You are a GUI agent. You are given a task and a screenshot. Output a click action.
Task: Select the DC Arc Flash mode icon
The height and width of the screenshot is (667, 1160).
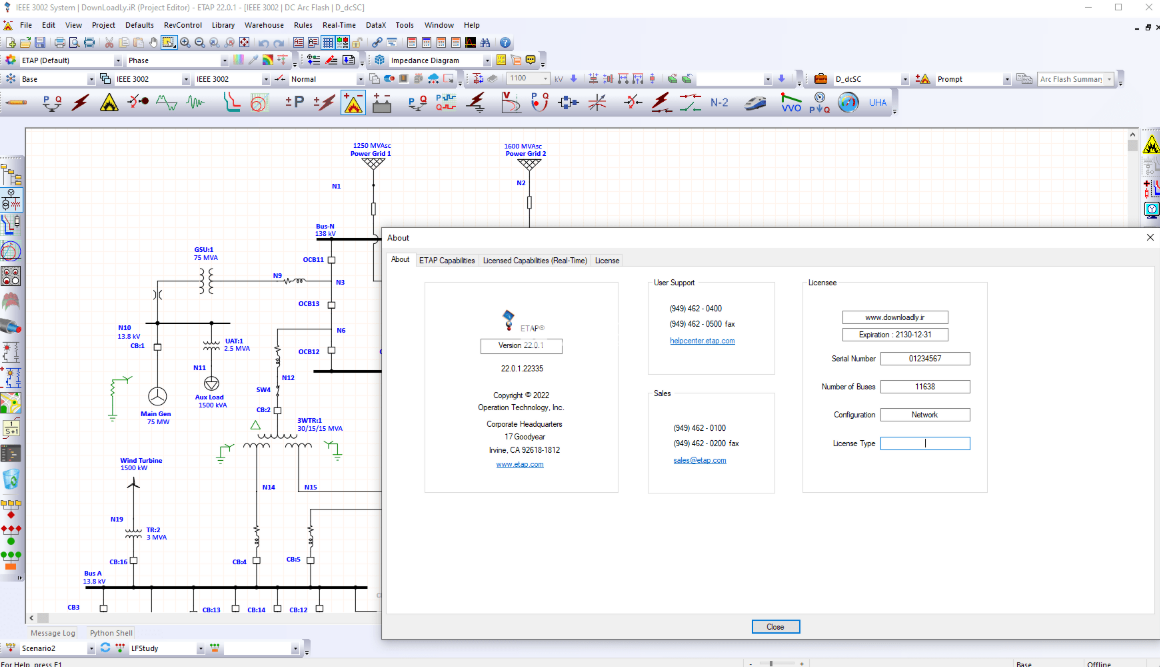pyautogui.click(x=354, y=103)
